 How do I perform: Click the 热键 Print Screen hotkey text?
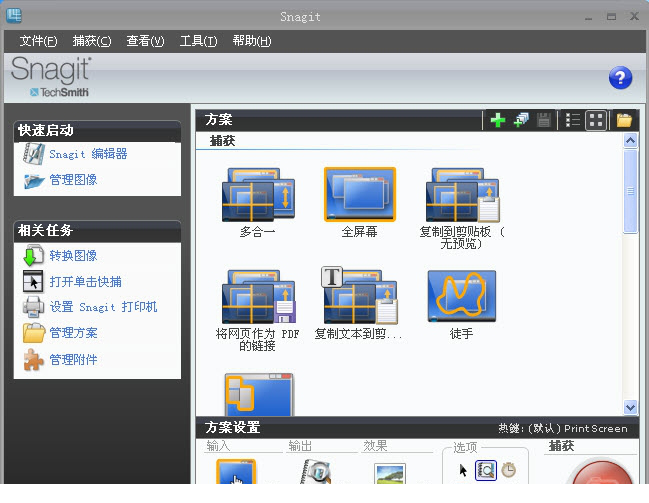coord(562,428)
